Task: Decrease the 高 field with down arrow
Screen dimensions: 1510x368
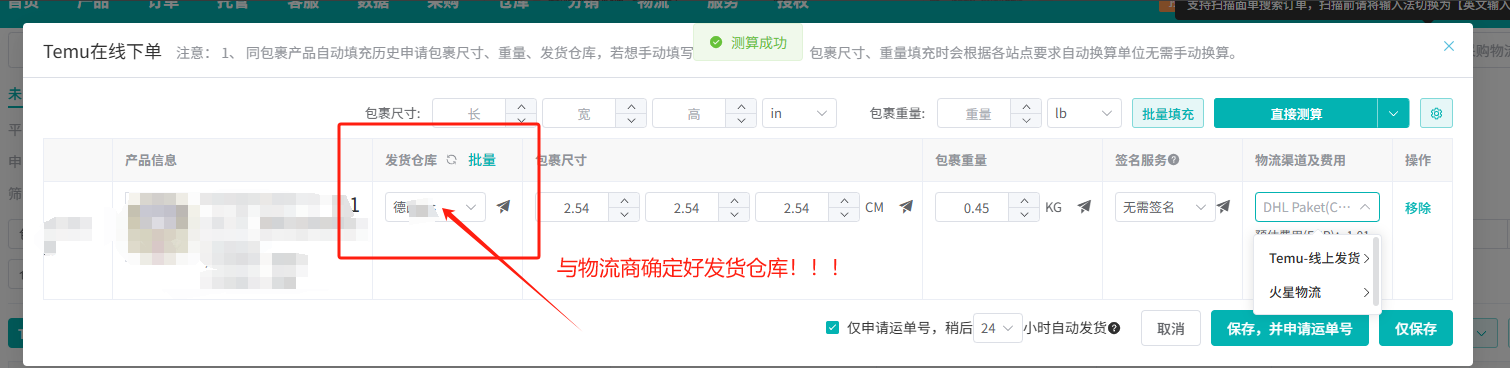Action: (741, 121)
